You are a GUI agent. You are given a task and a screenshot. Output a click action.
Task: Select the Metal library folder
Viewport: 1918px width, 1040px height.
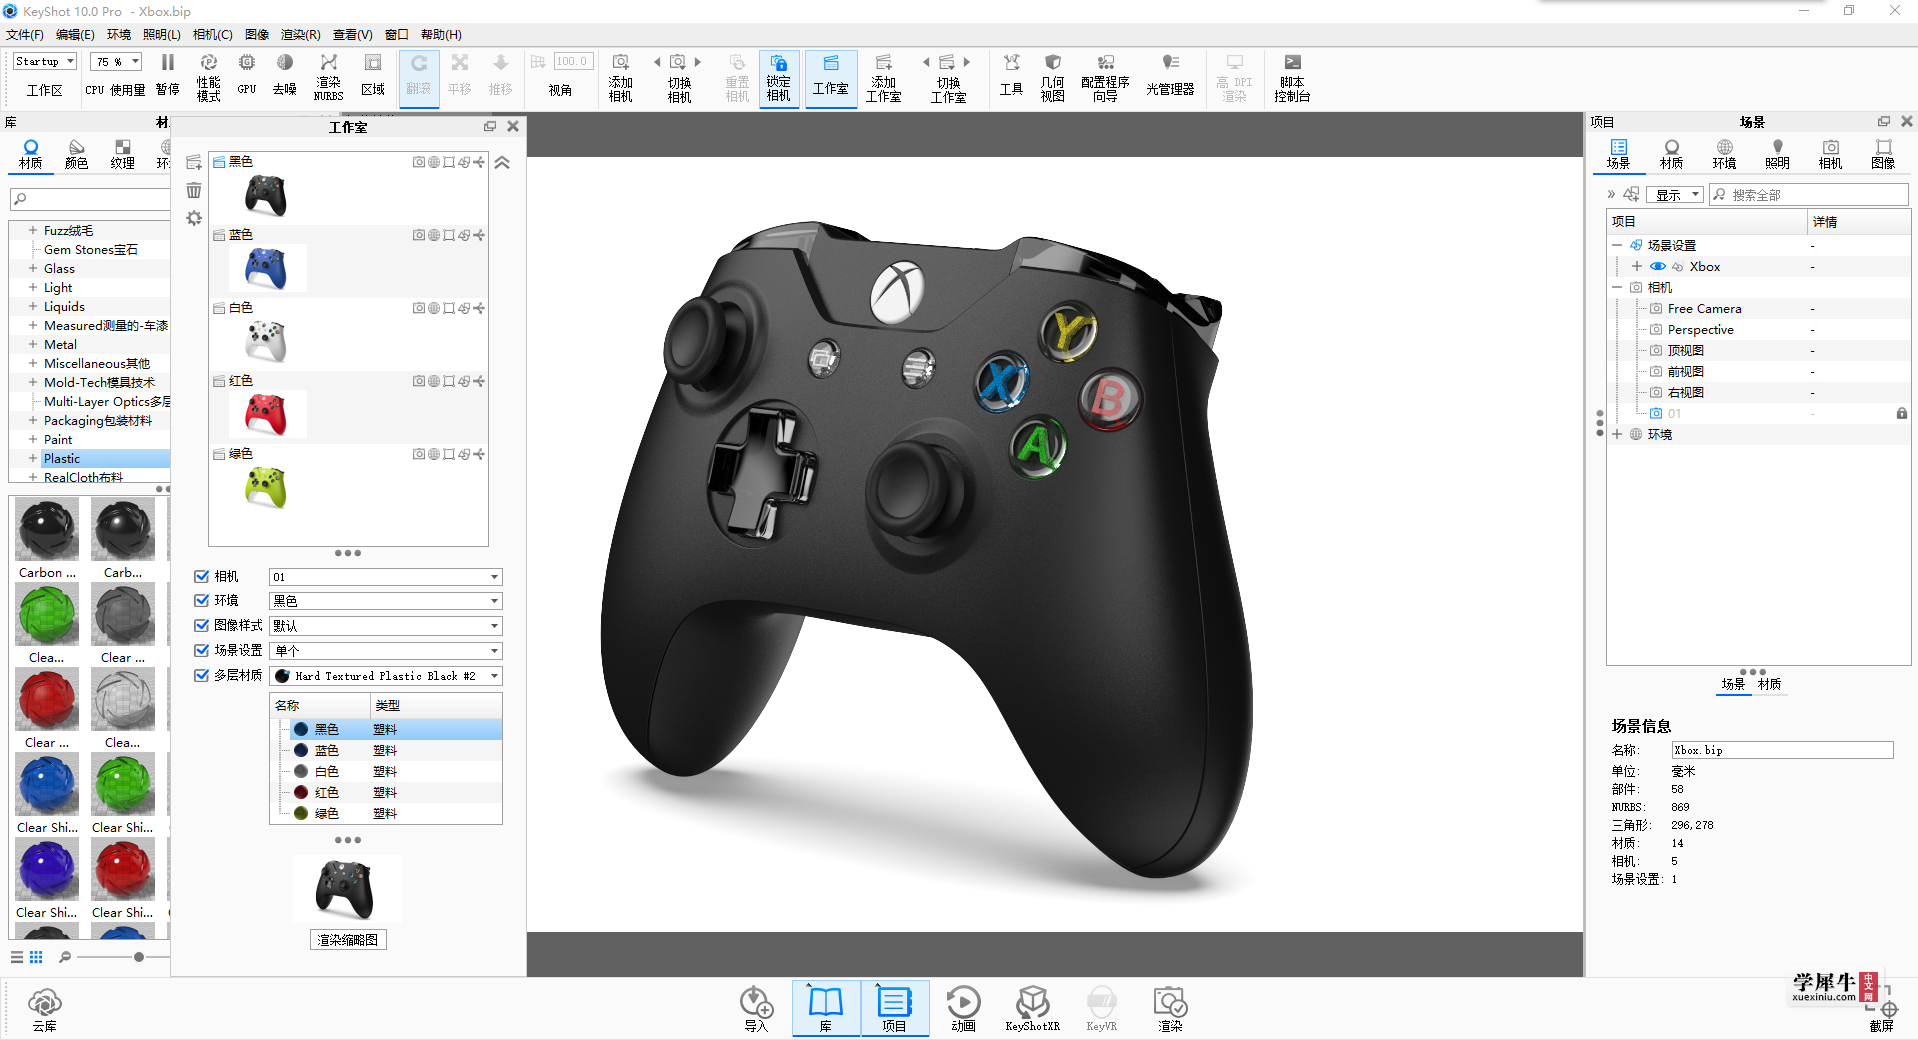click(x=60, y=344)
